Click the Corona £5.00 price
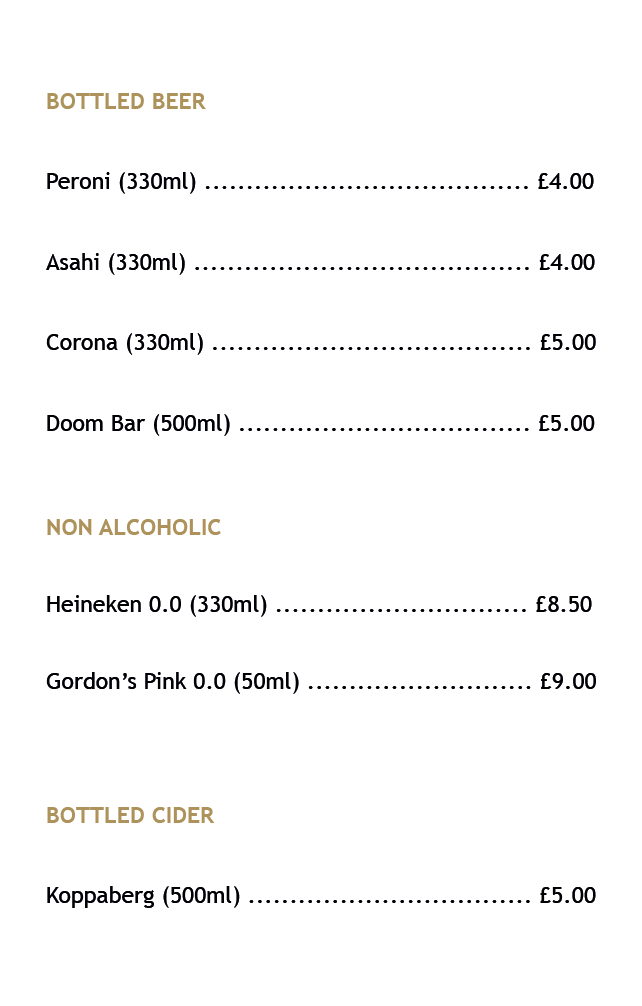The width and height of the screenshot is (642, 1006). pyautogui.click(x=568, y=343)
